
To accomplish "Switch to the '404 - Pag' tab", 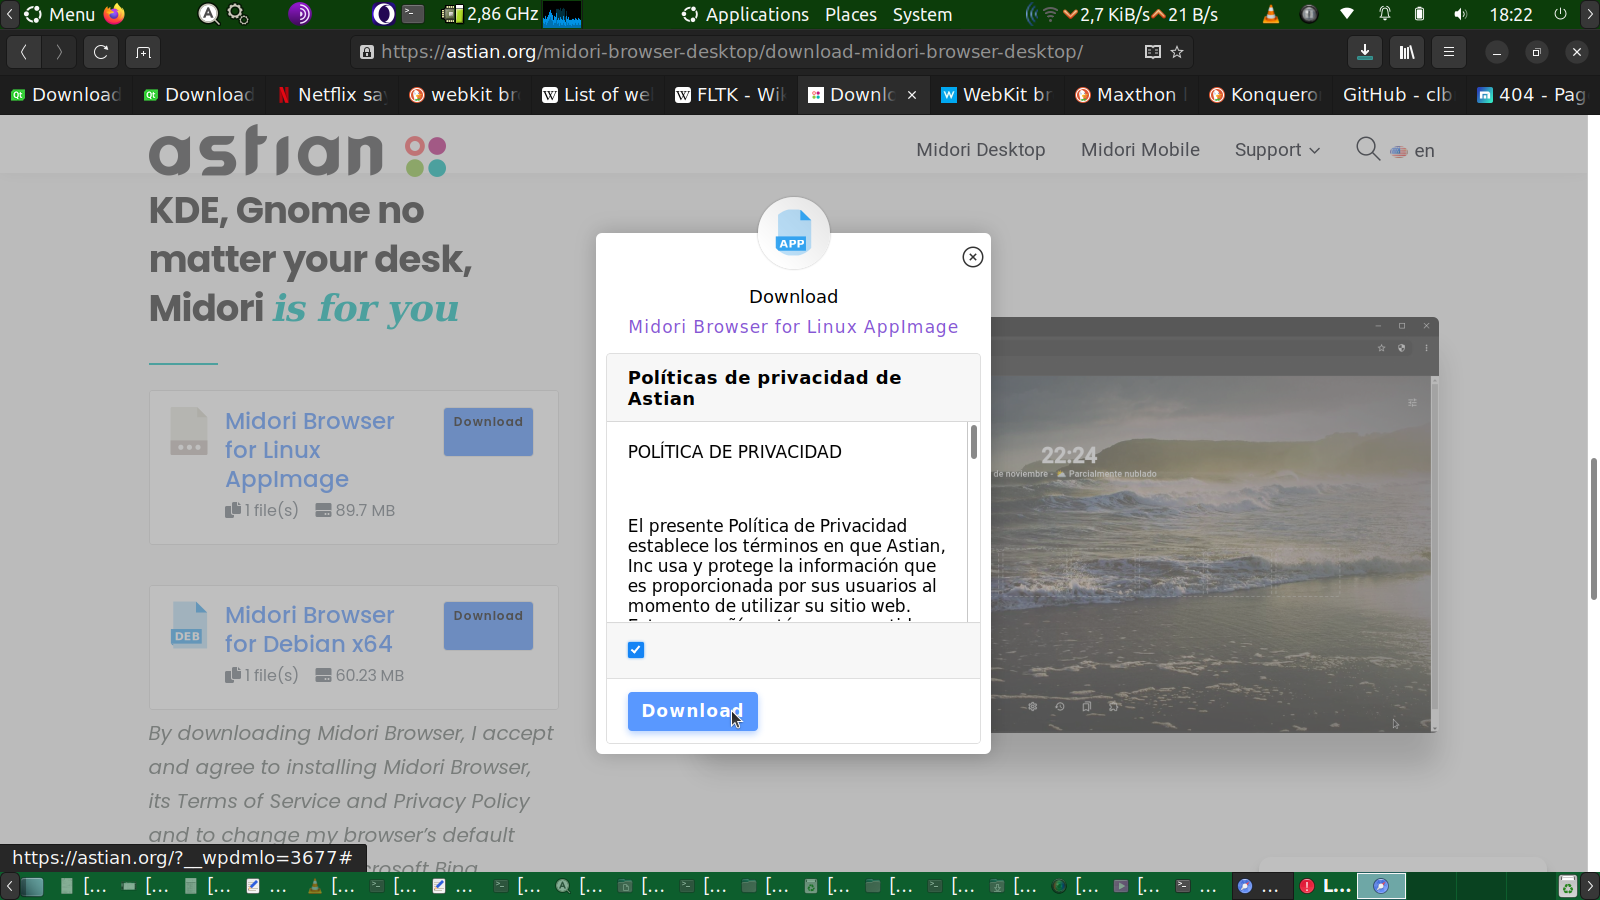I will click(x=1530, y=95).
